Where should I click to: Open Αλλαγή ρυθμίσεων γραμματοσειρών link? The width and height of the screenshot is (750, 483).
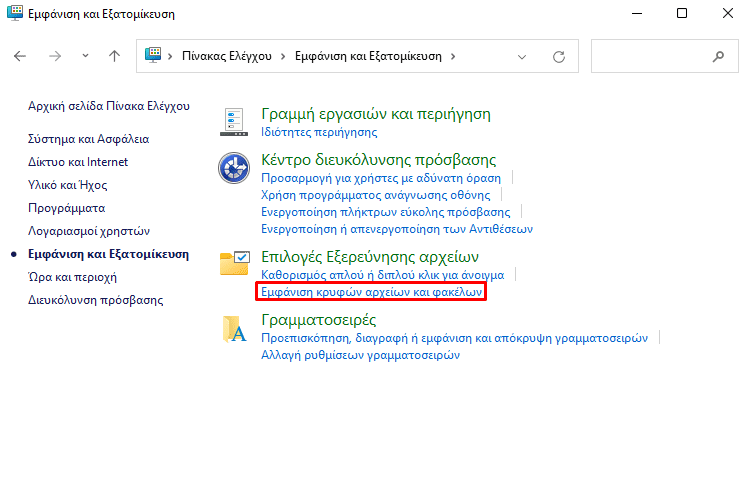(x=360, y=355)
